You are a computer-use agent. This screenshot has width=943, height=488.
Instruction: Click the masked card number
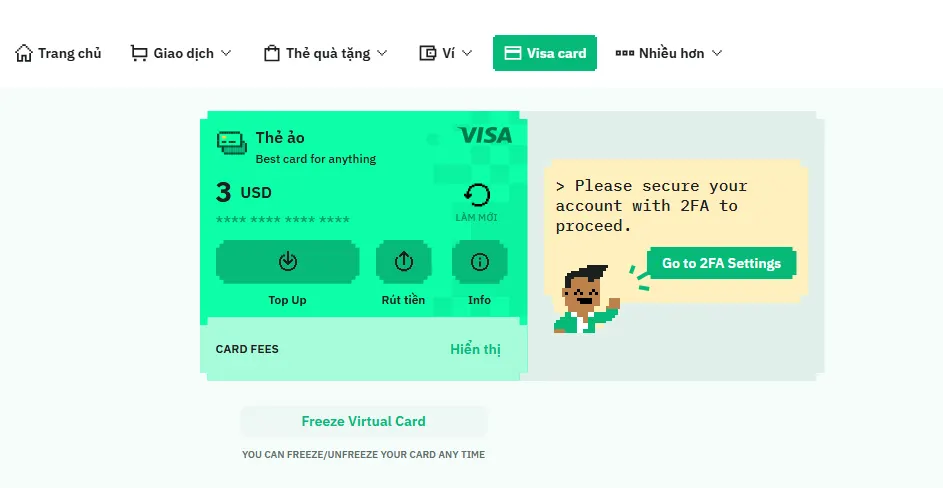click(x=283, y=220)
